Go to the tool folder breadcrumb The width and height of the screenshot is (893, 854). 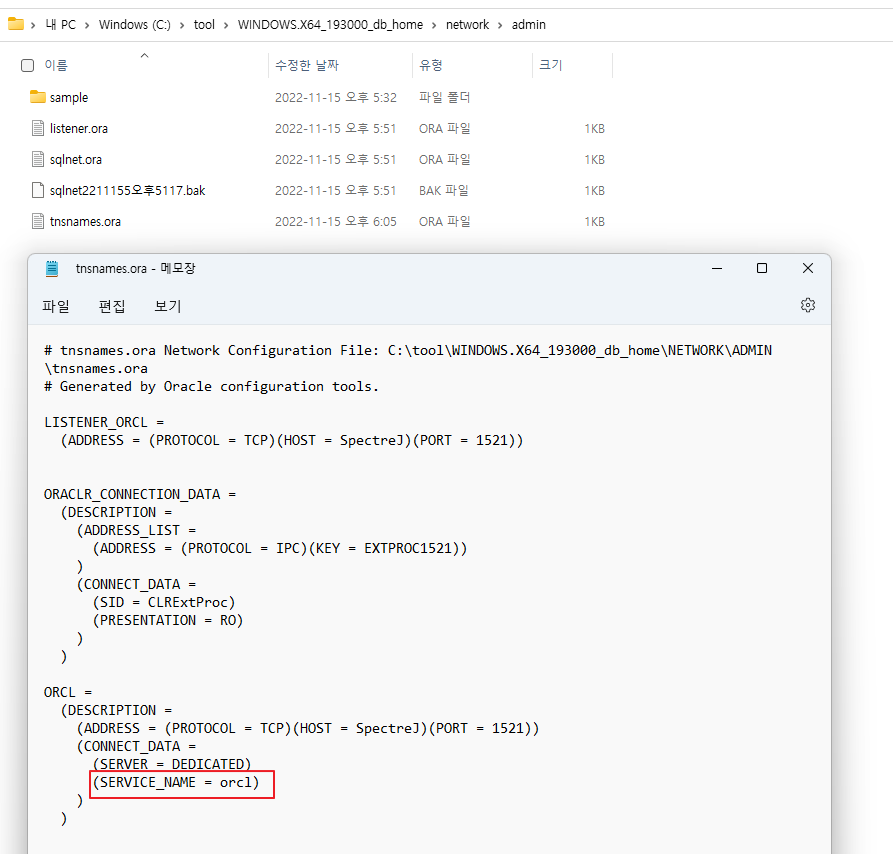(x=204, y=24)
